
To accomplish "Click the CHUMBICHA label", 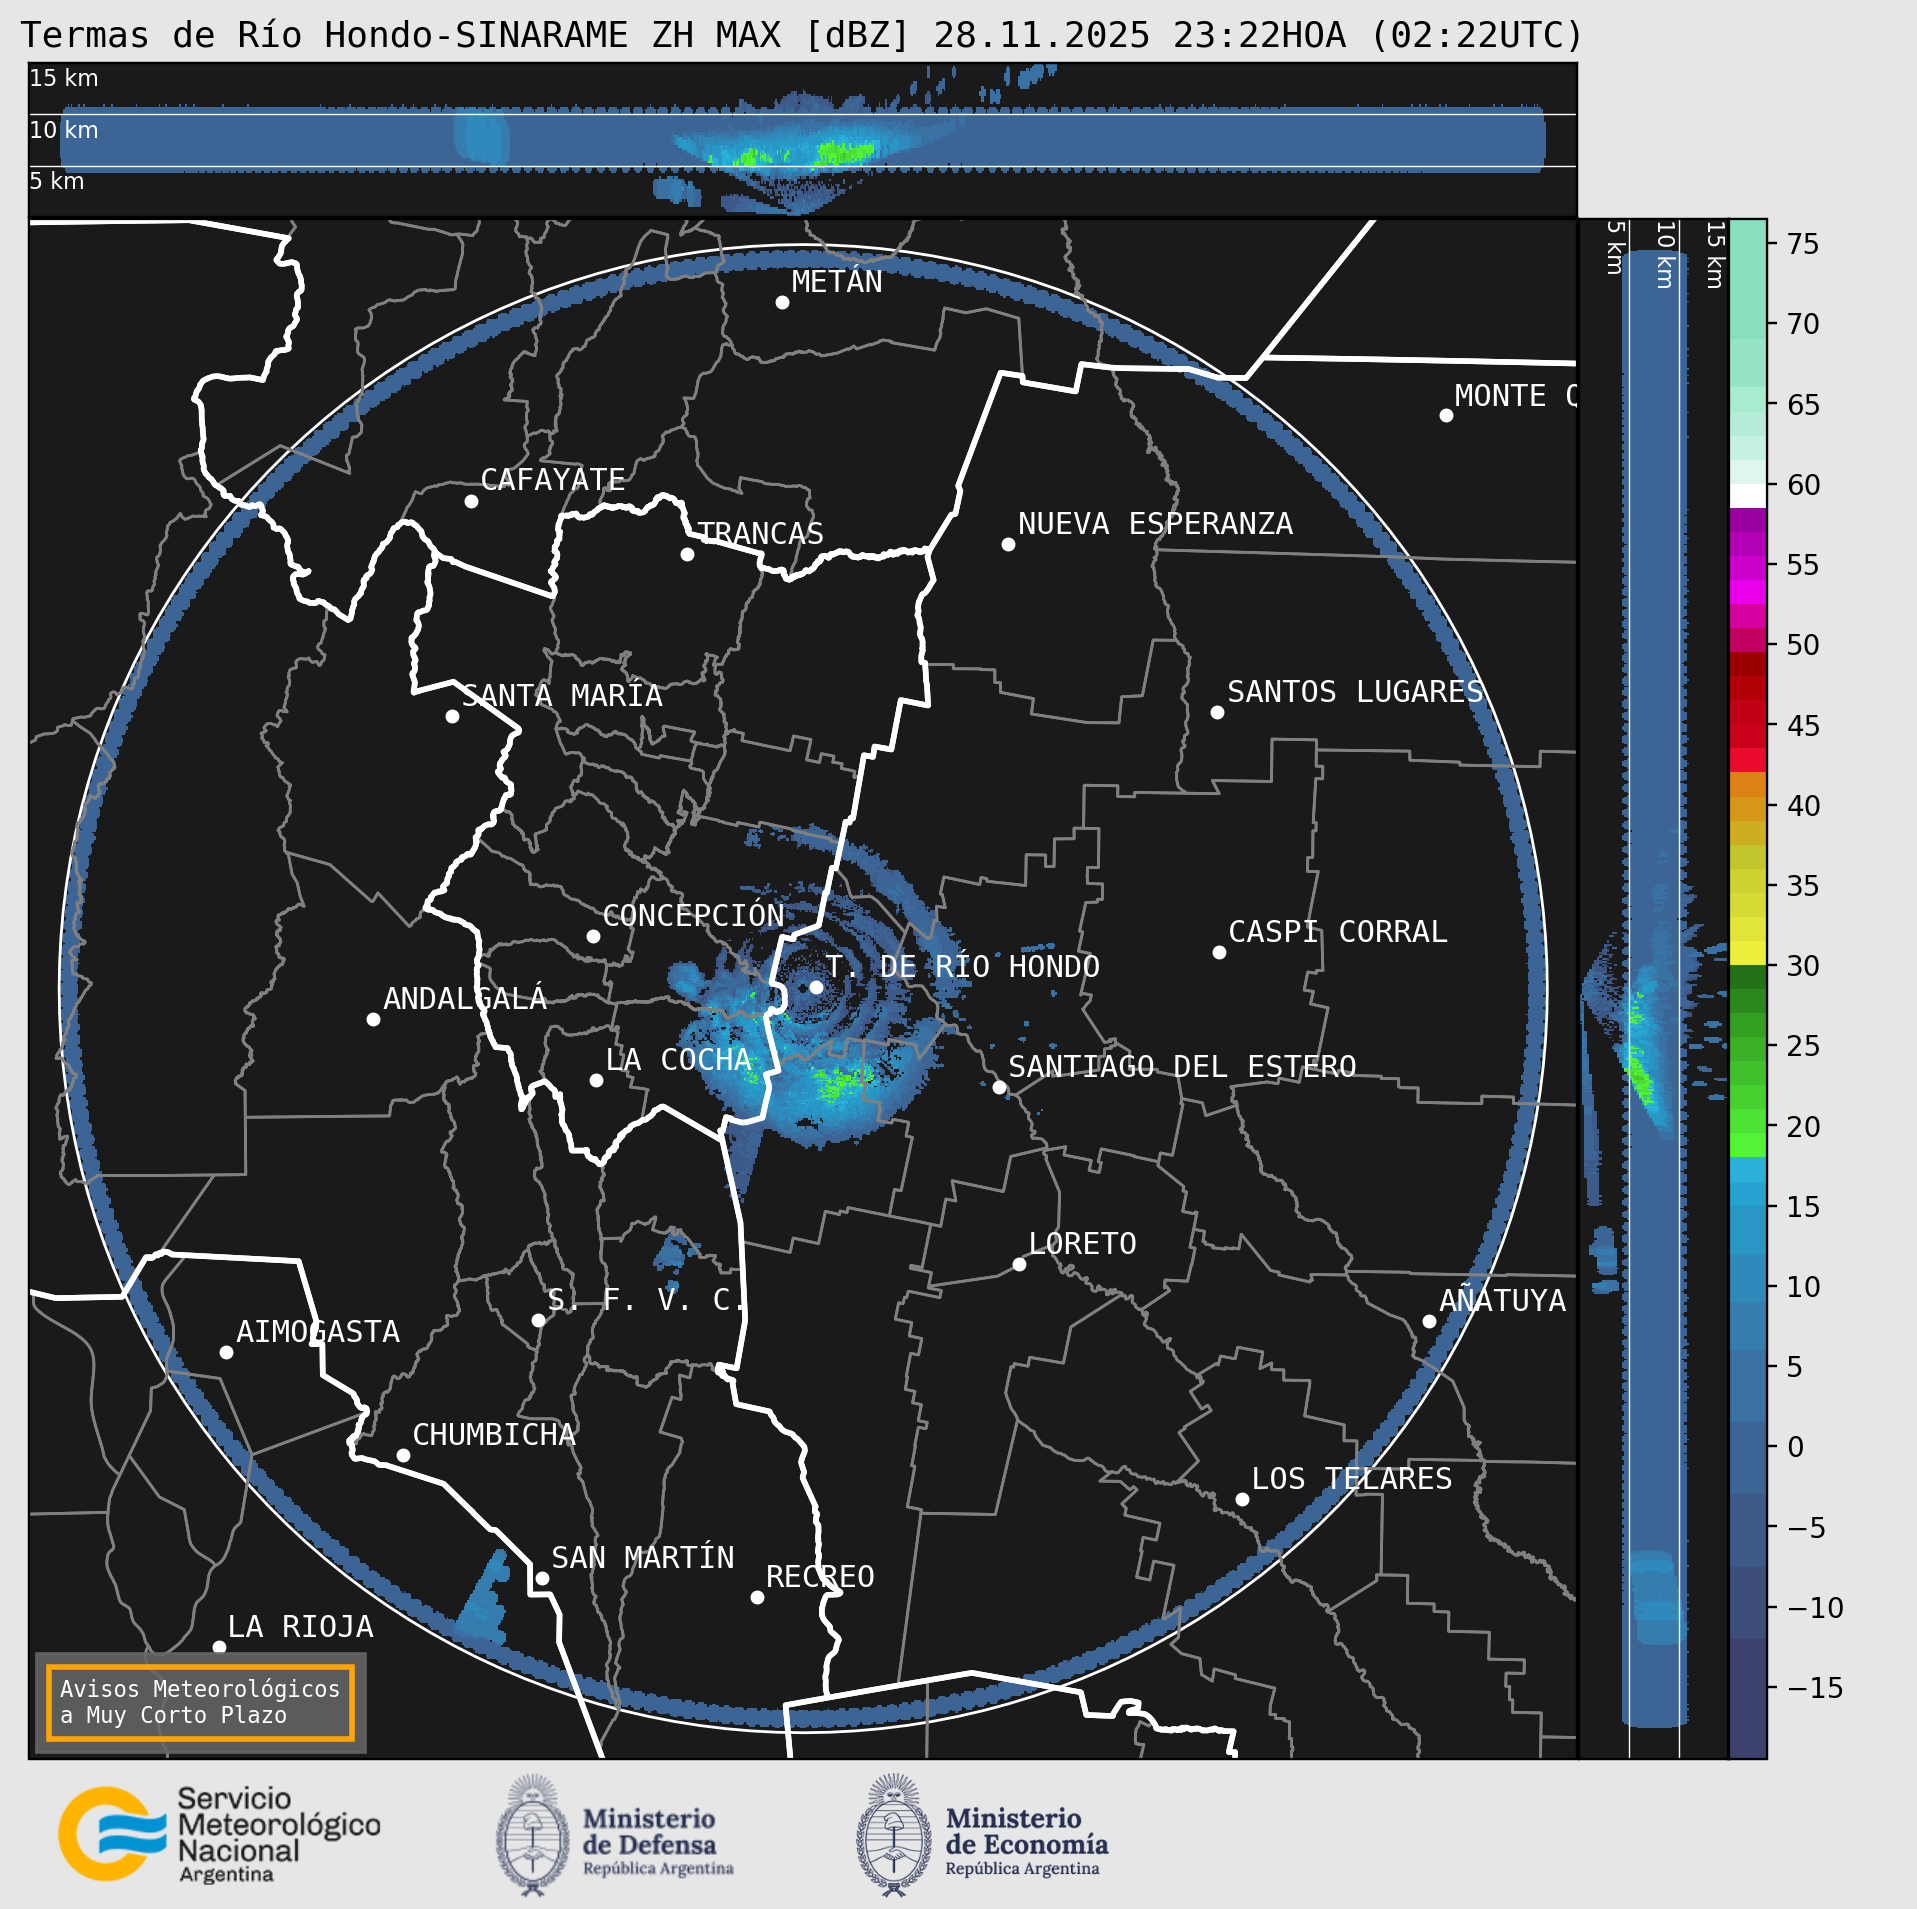I will click(494, 1435).
